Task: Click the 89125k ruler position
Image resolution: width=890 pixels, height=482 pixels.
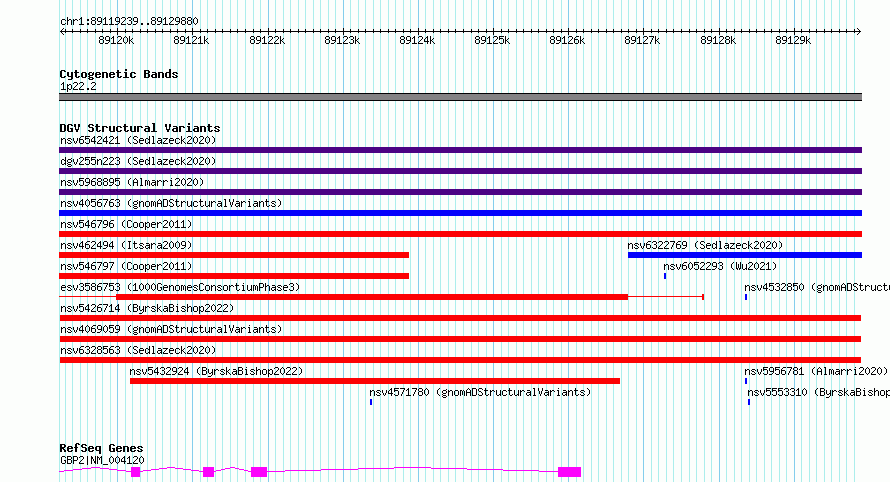Action: pyautogui.click(x=492, y=40)
